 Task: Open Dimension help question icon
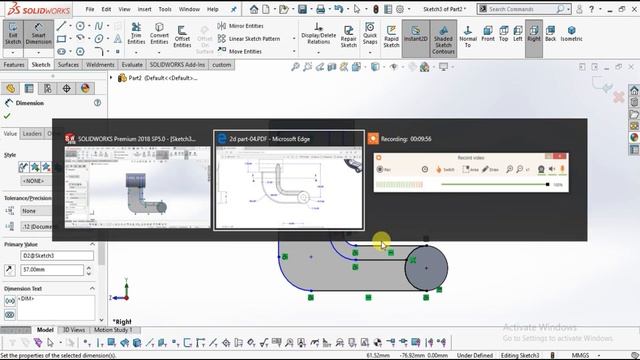(x=97, y=103)
